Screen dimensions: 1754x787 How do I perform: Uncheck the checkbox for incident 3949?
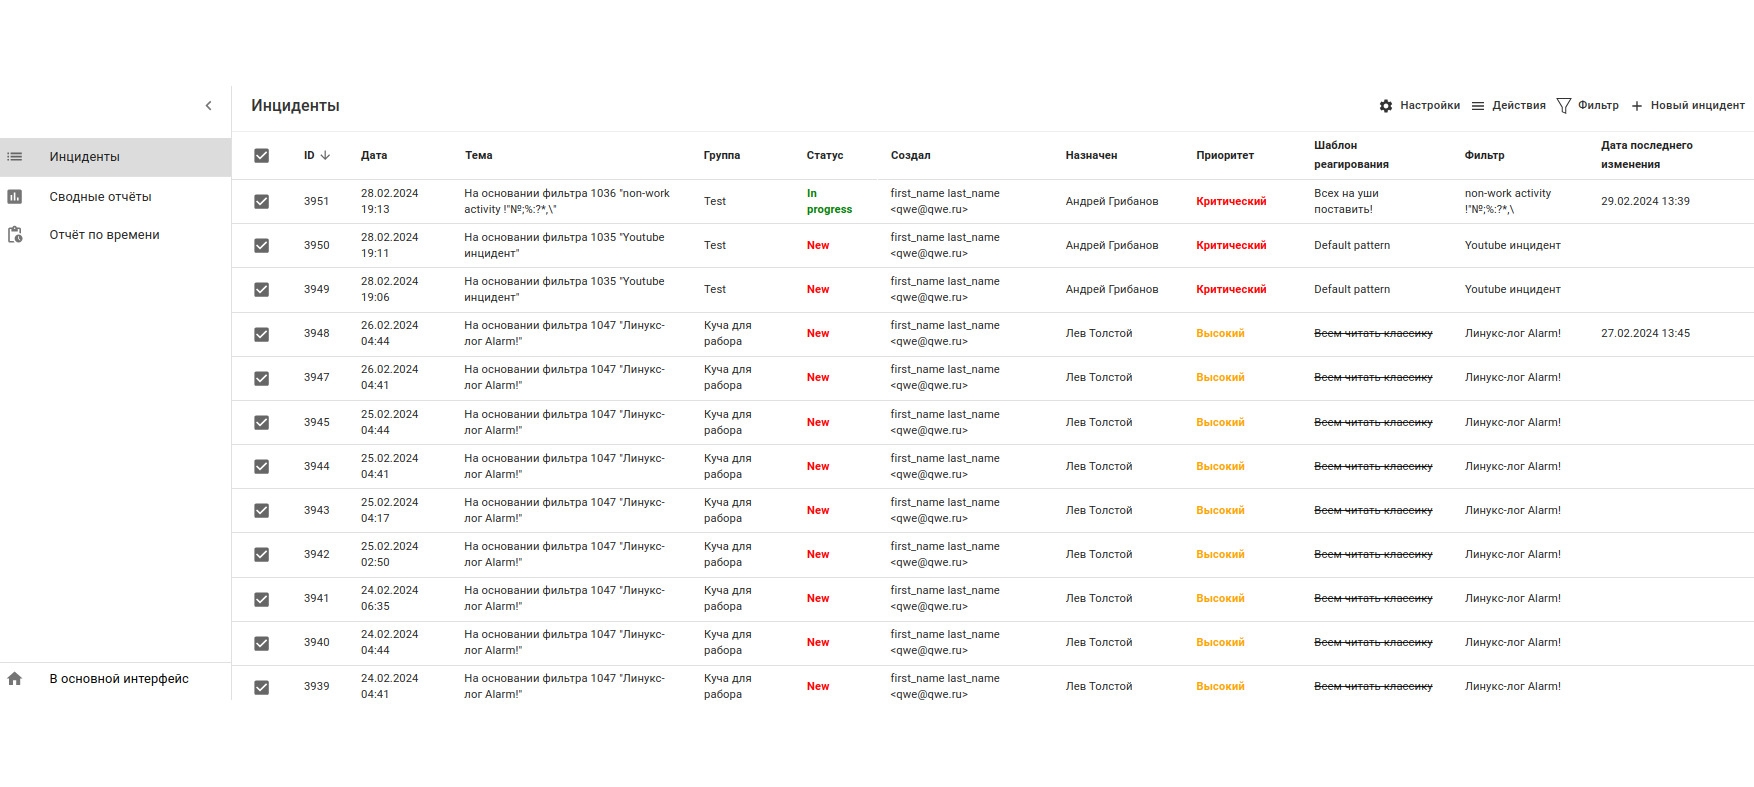(x=262, y=290)
